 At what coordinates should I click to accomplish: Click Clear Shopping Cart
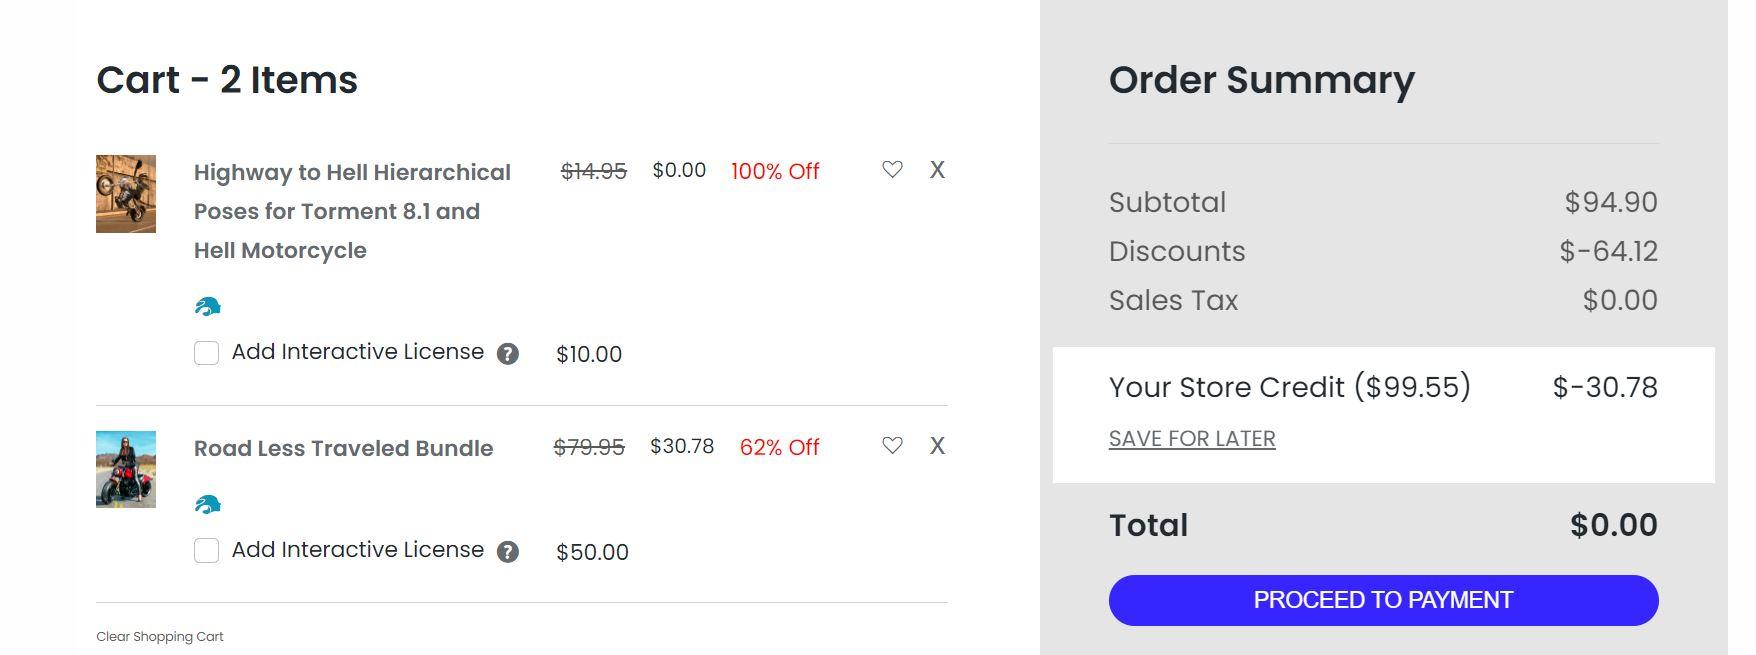tap(160, 637)
